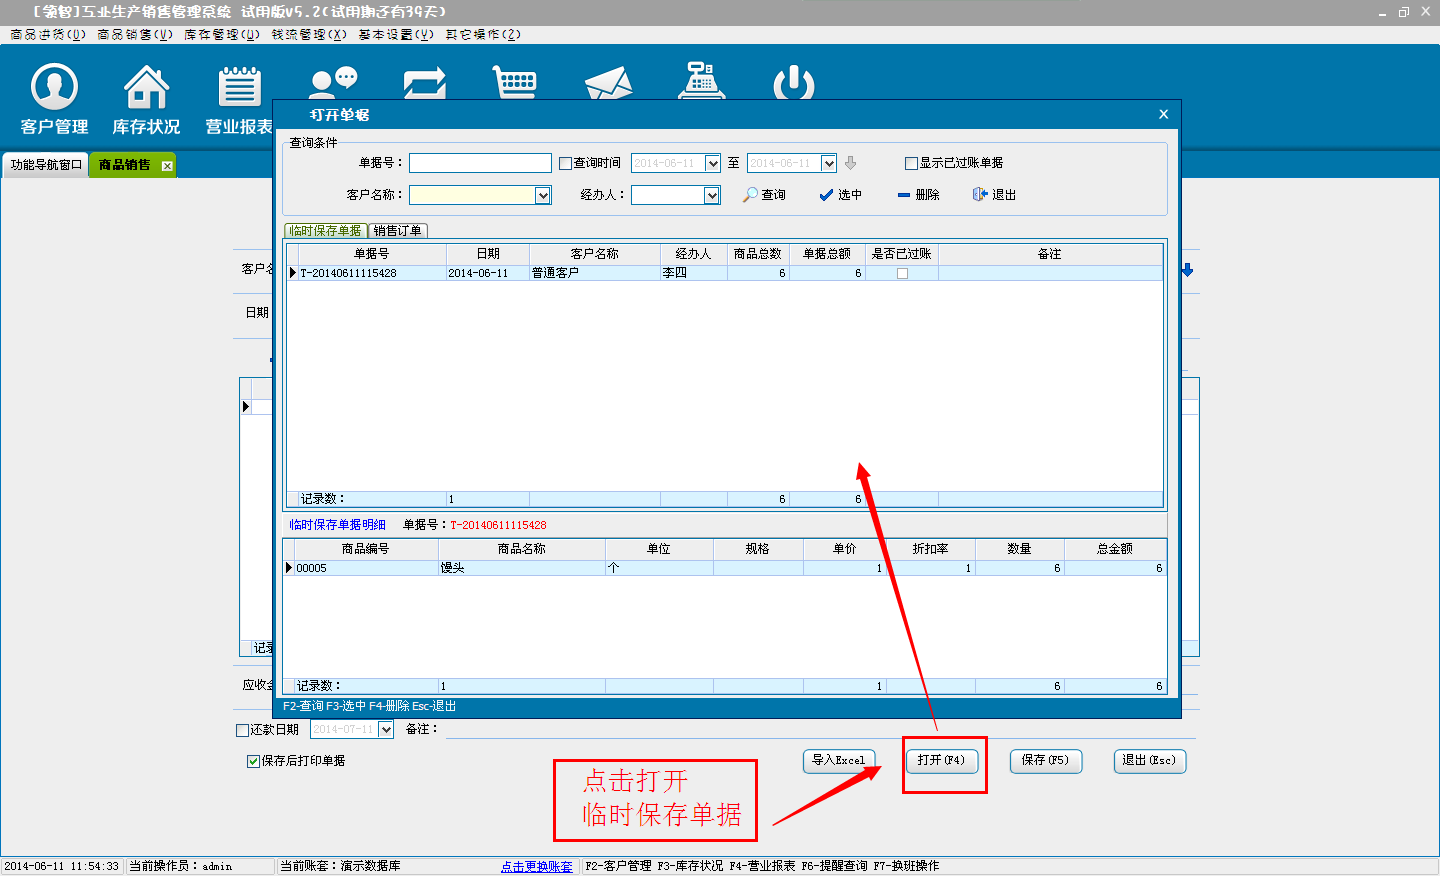Click the envelope icon in toolbar
The image size is (1440, 876).
pyautogui.click(x=608, y=84)
